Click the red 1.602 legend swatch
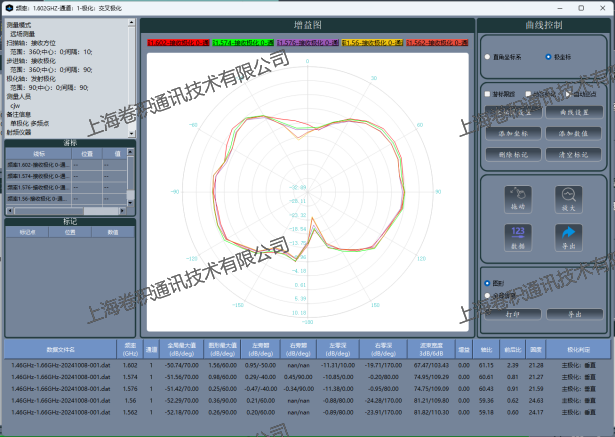The image size is (615, 437). (178, 43)
